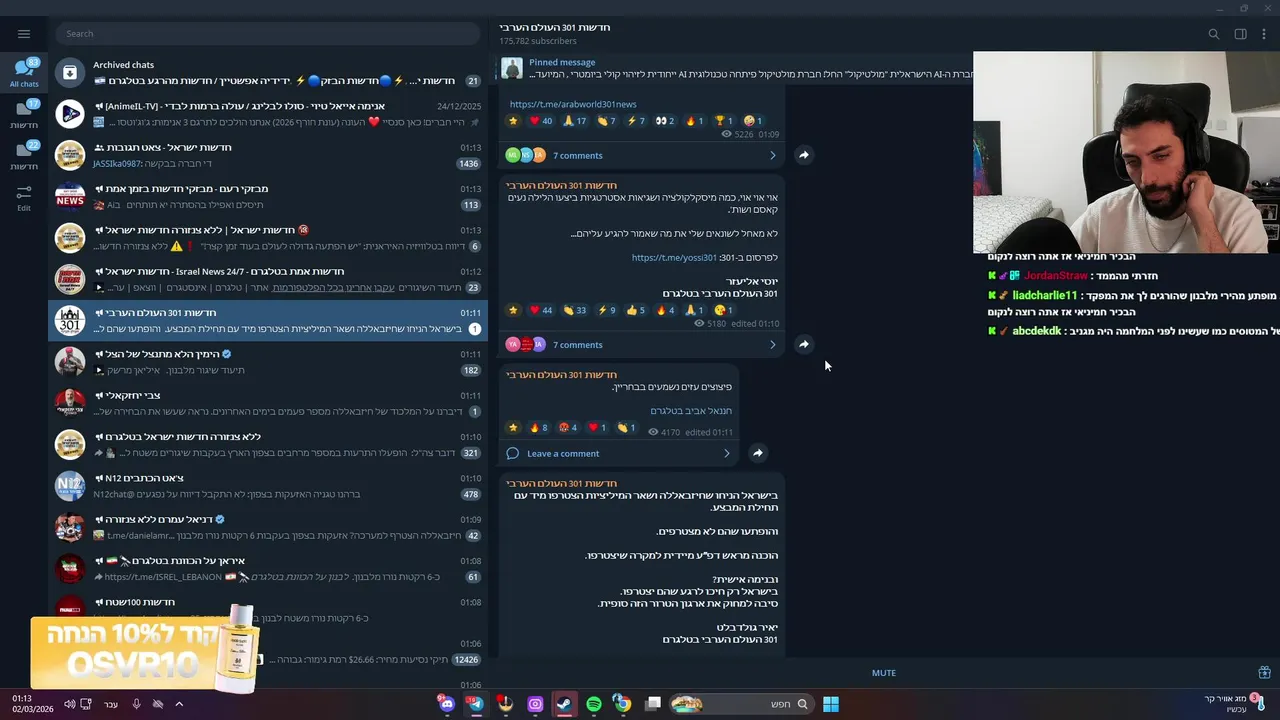Toggle the clapping reaction showing 33
The image size is (1280, 720).
(575, 310)
